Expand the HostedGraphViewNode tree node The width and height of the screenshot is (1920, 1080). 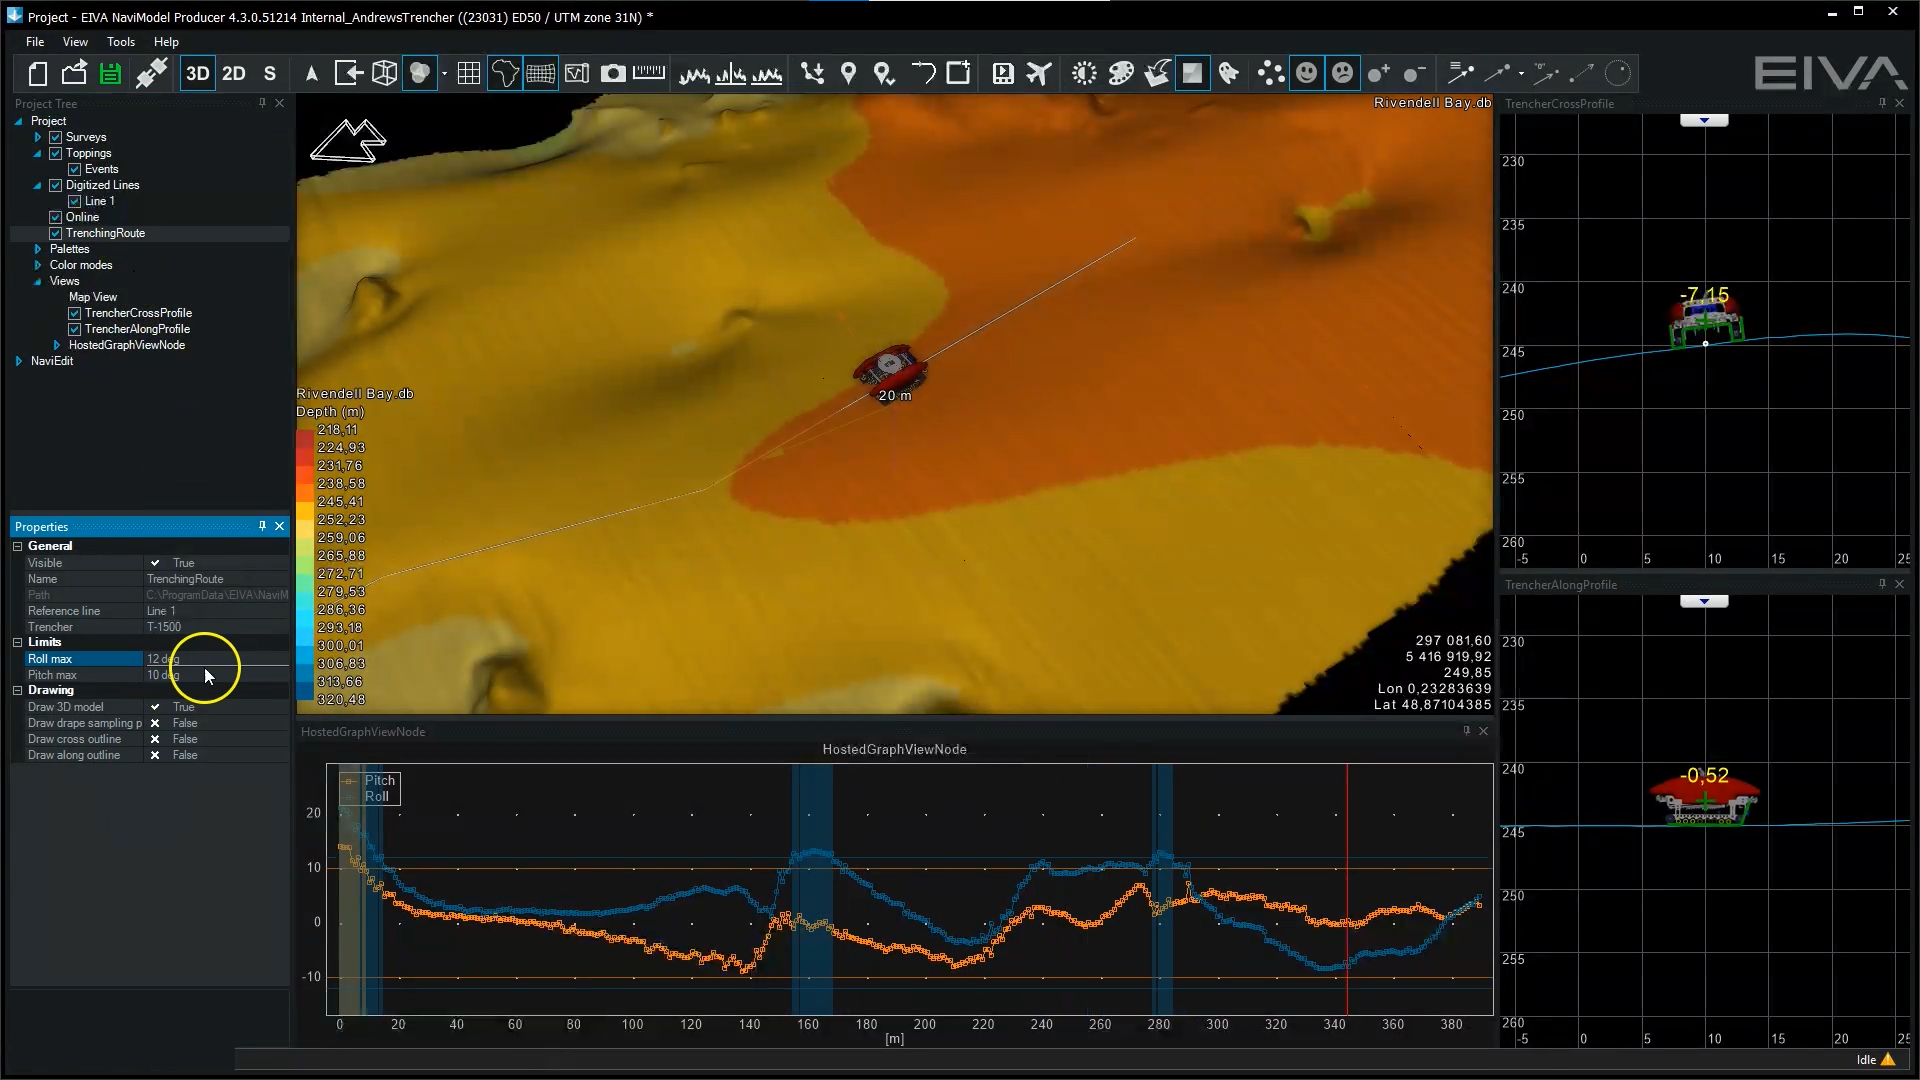point(57,345)
